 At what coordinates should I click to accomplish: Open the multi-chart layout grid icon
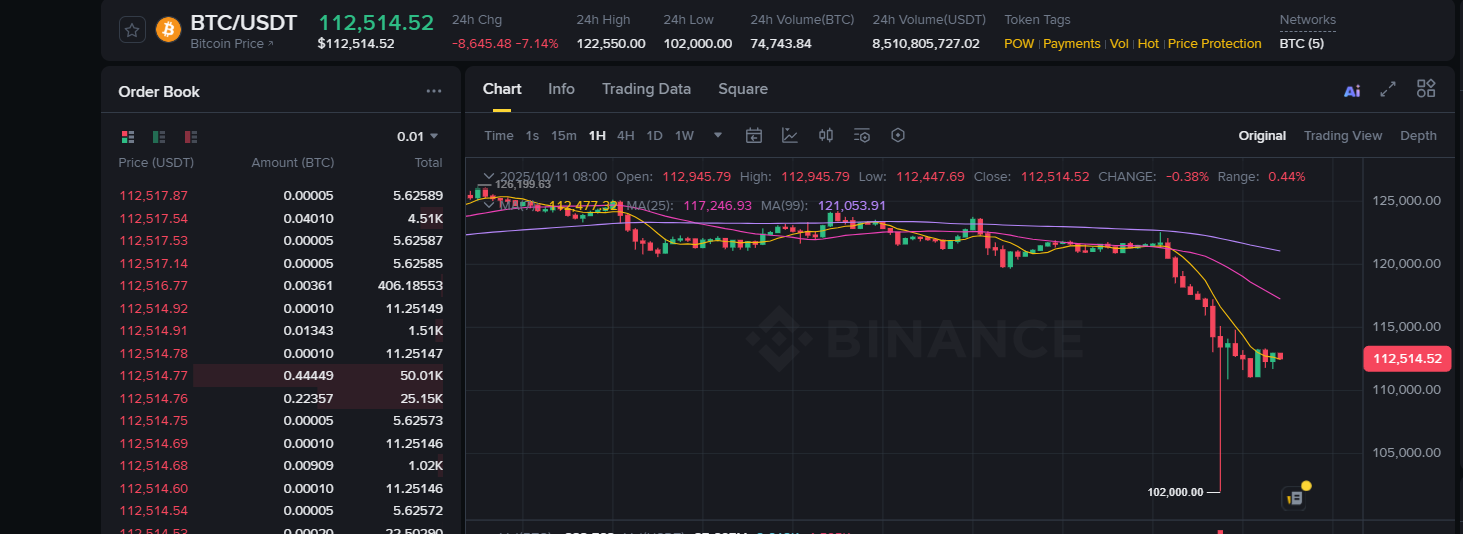pyautogui.click(x=1426, y=89)
